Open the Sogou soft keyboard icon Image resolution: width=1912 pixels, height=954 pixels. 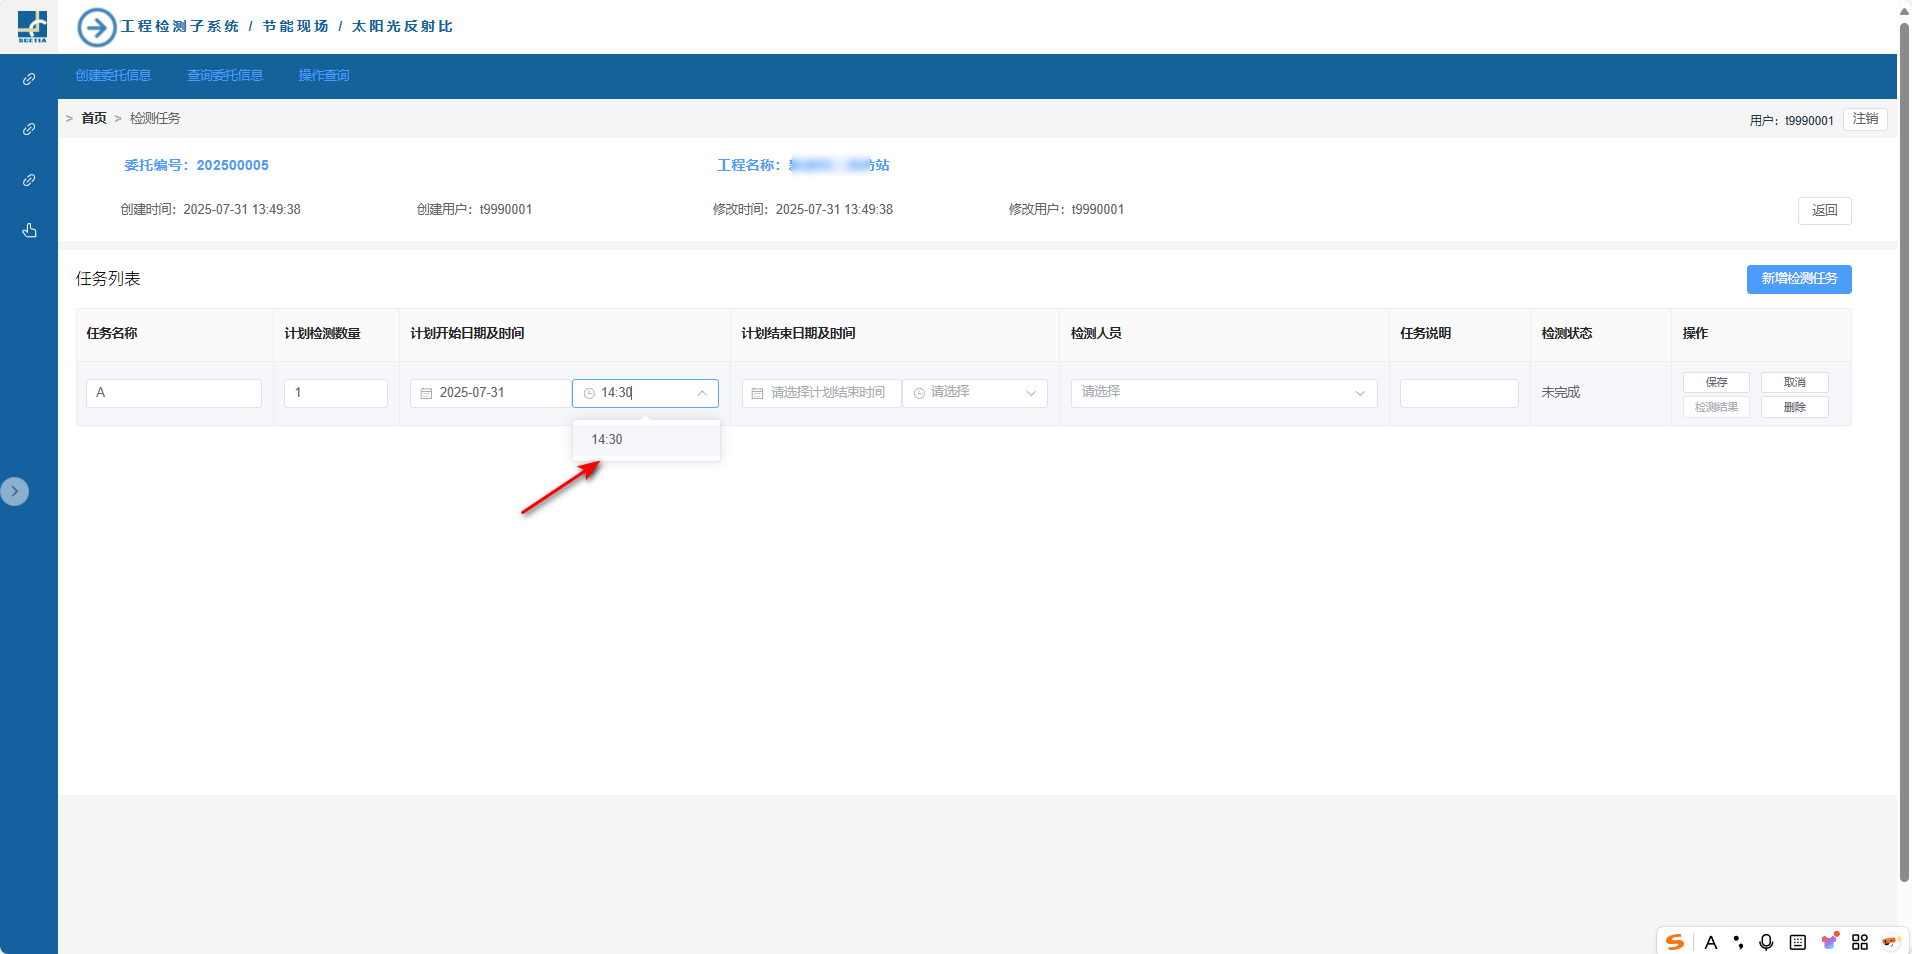[1797, 942]
